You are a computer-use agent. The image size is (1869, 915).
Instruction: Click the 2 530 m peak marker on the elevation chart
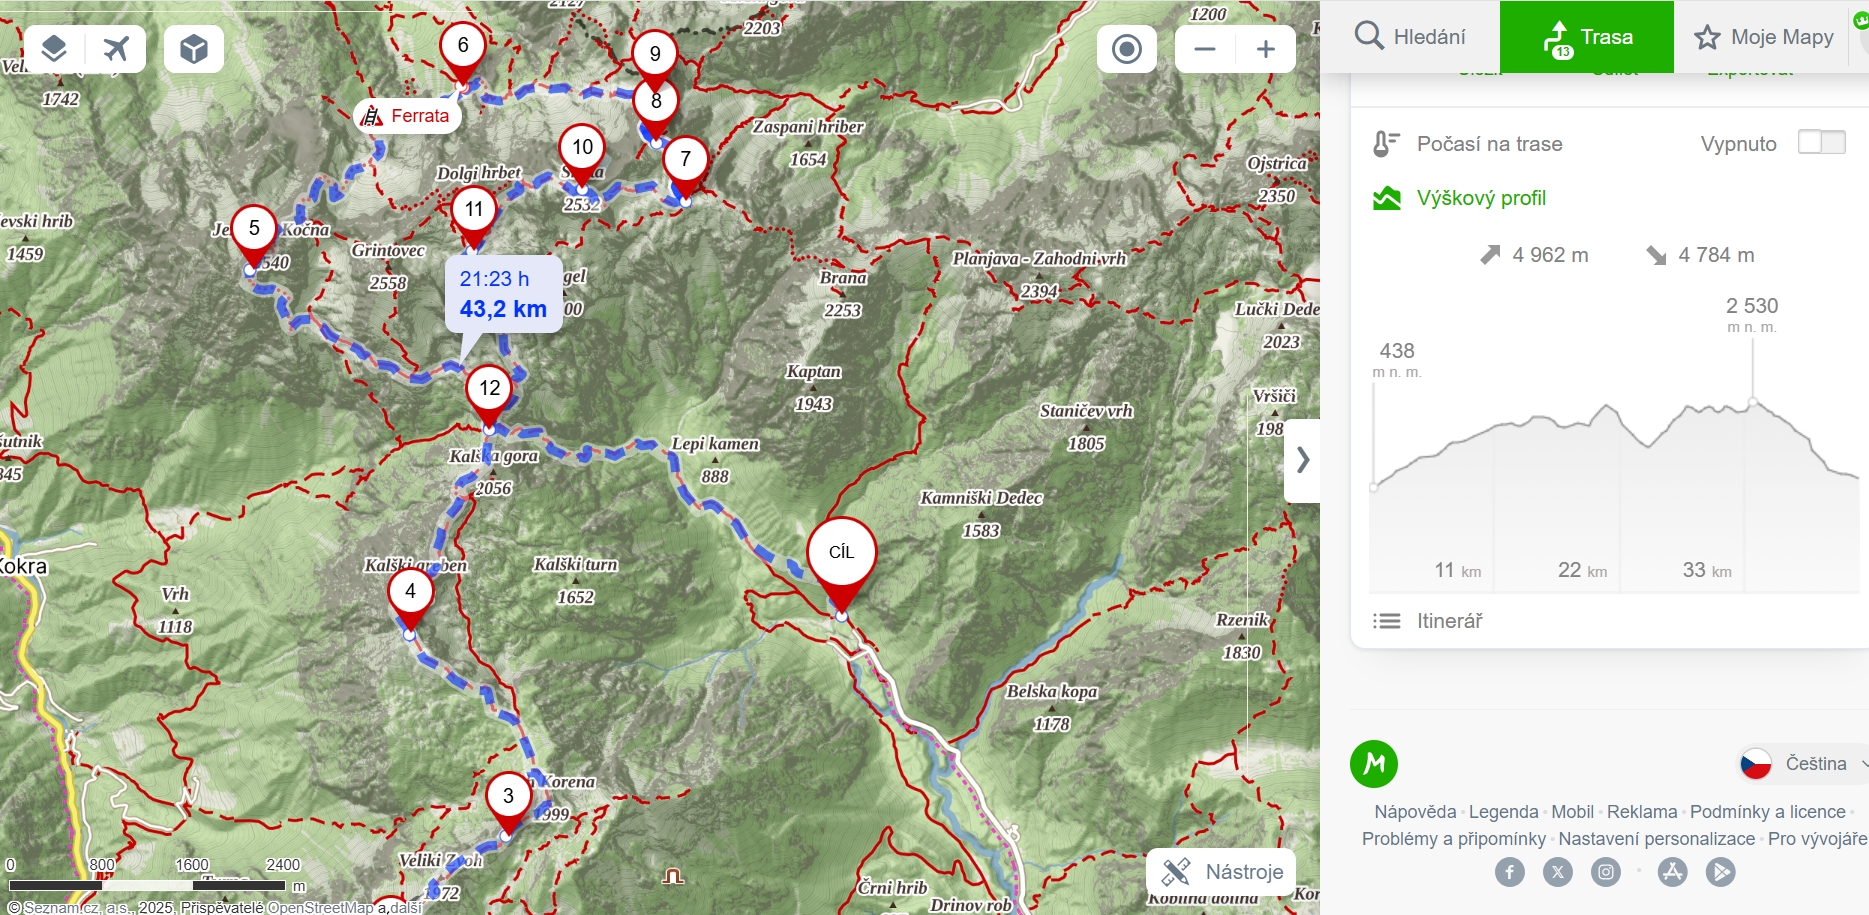click(1752, 402)
